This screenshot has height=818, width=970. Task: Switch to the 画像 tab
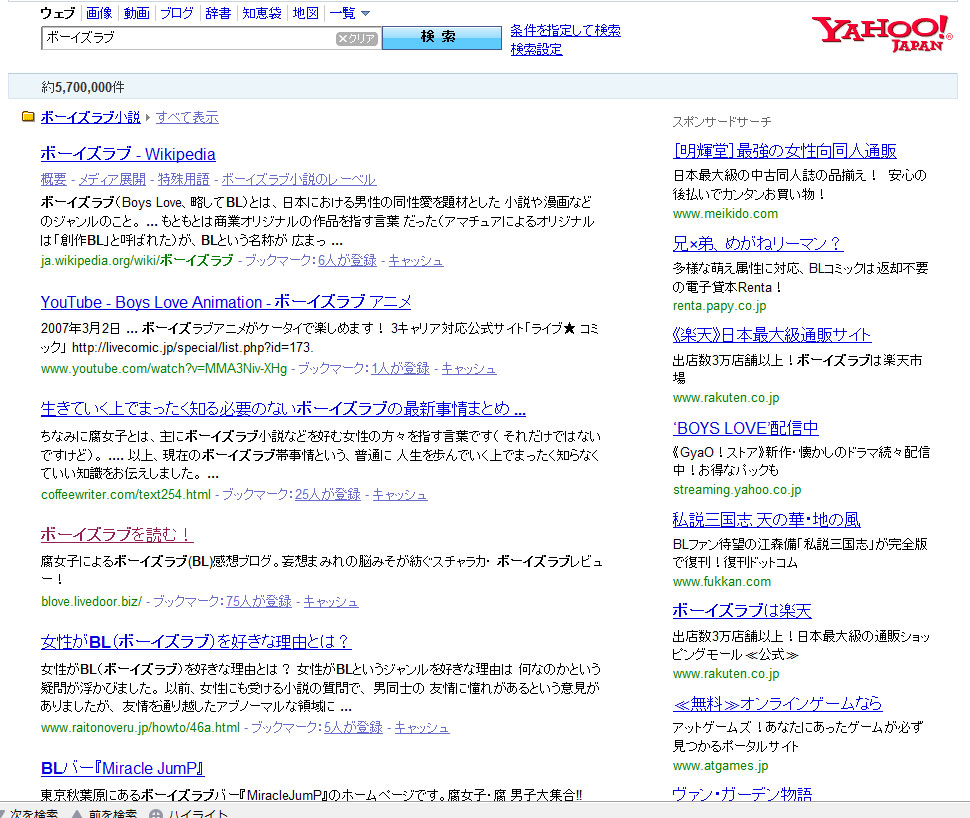coord(99,13)
